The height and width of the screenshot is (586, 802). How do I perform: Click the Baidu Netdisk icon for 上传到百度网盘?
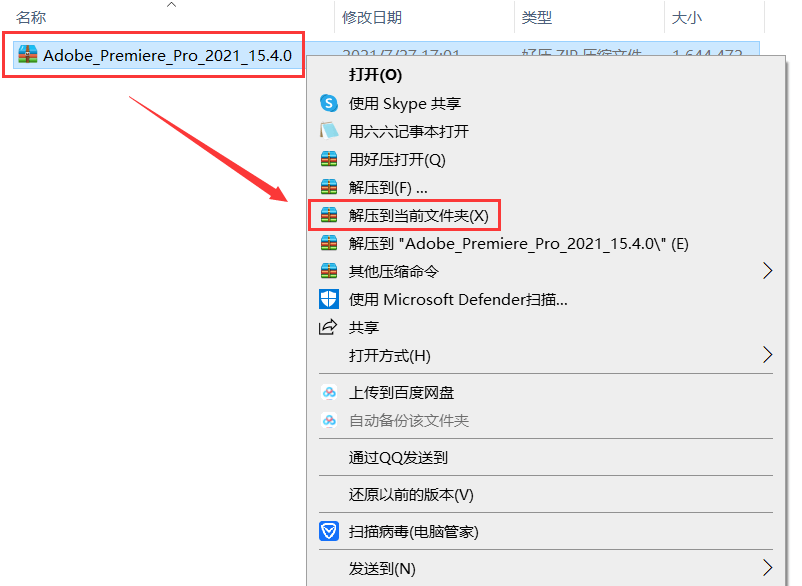pyautogui.click(x=329, y=393)
